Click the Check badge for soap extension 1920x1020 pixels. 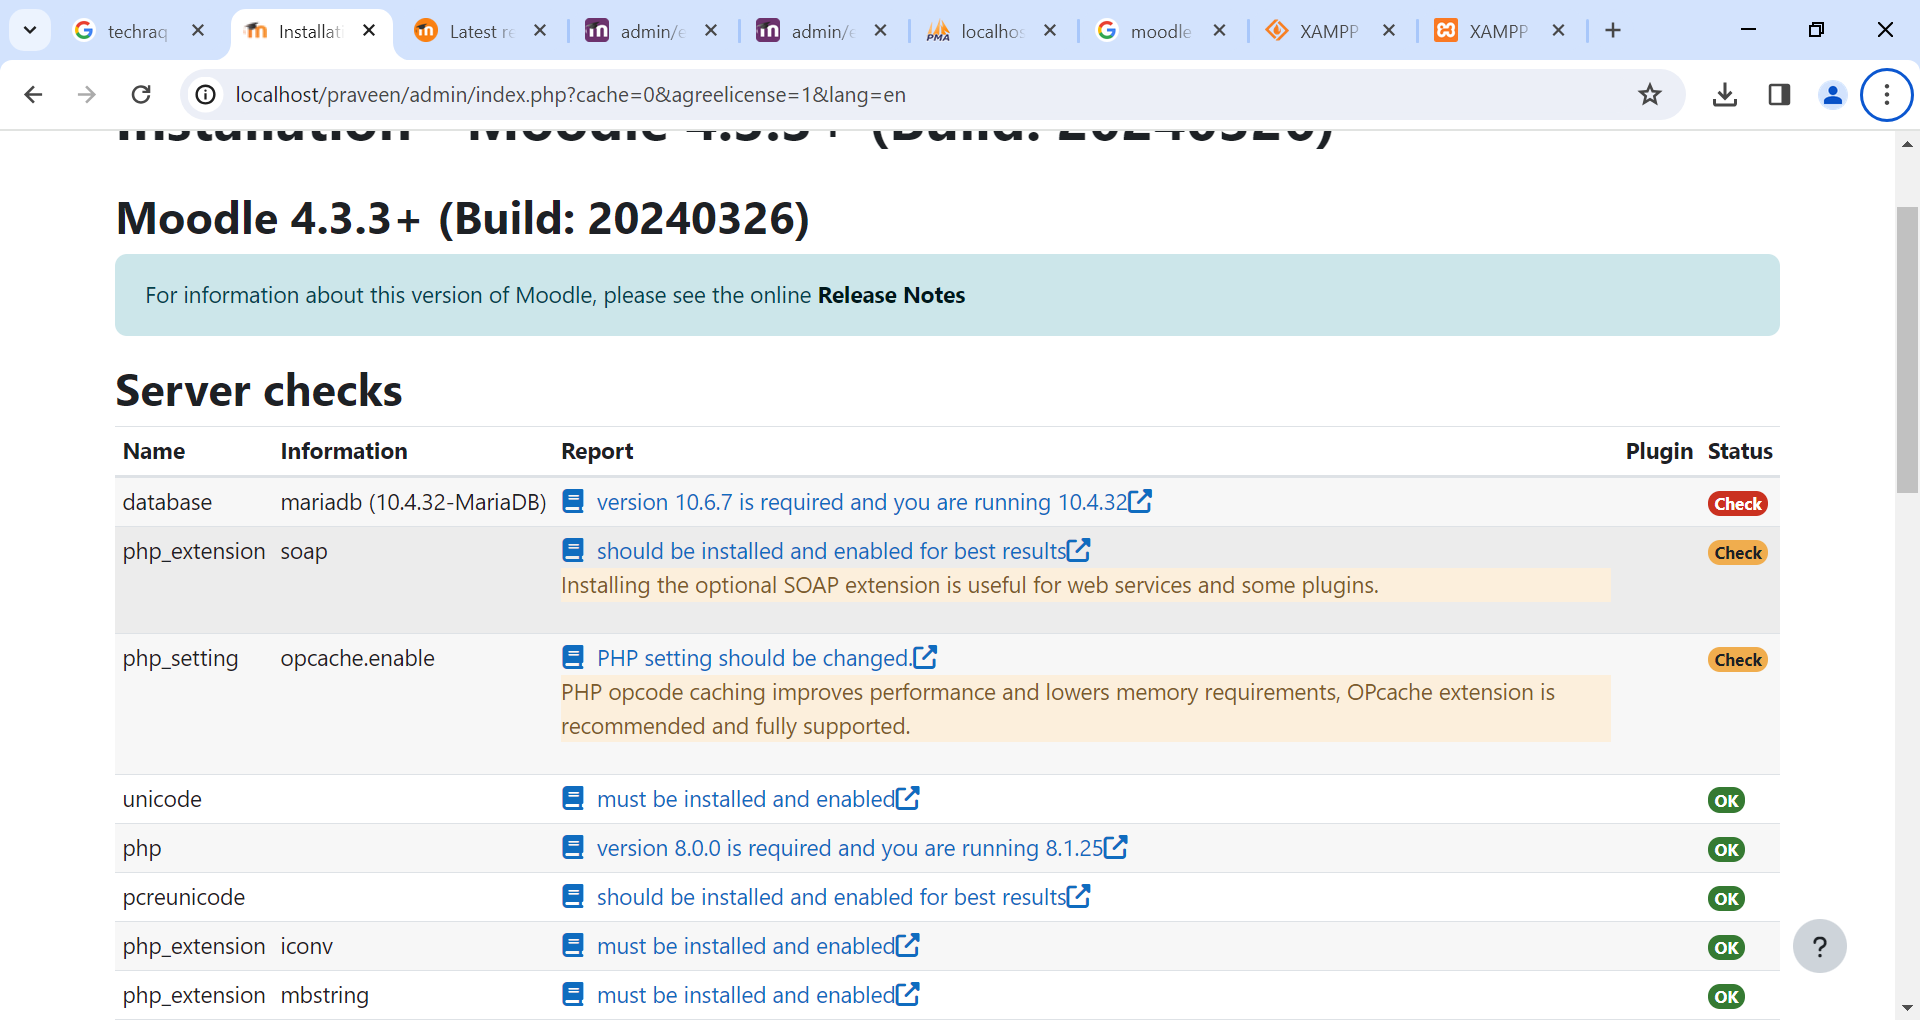[x=1738, y=553]
